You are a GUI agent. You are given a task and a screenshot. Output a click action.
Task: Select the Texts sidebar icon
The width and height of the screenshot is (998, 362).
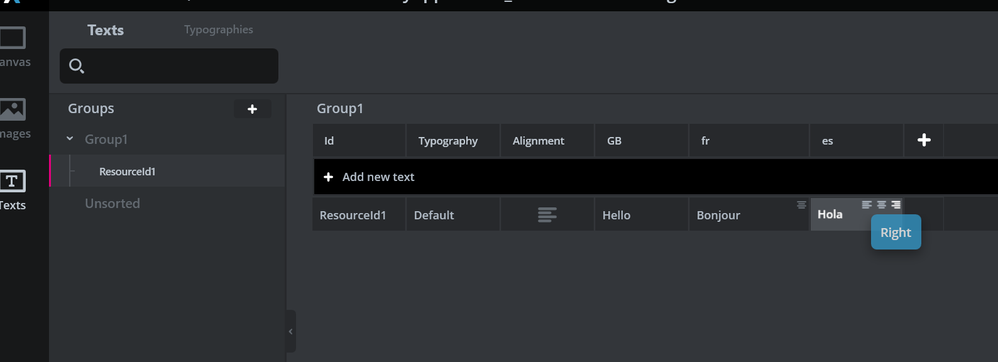(x=12, y=190)
